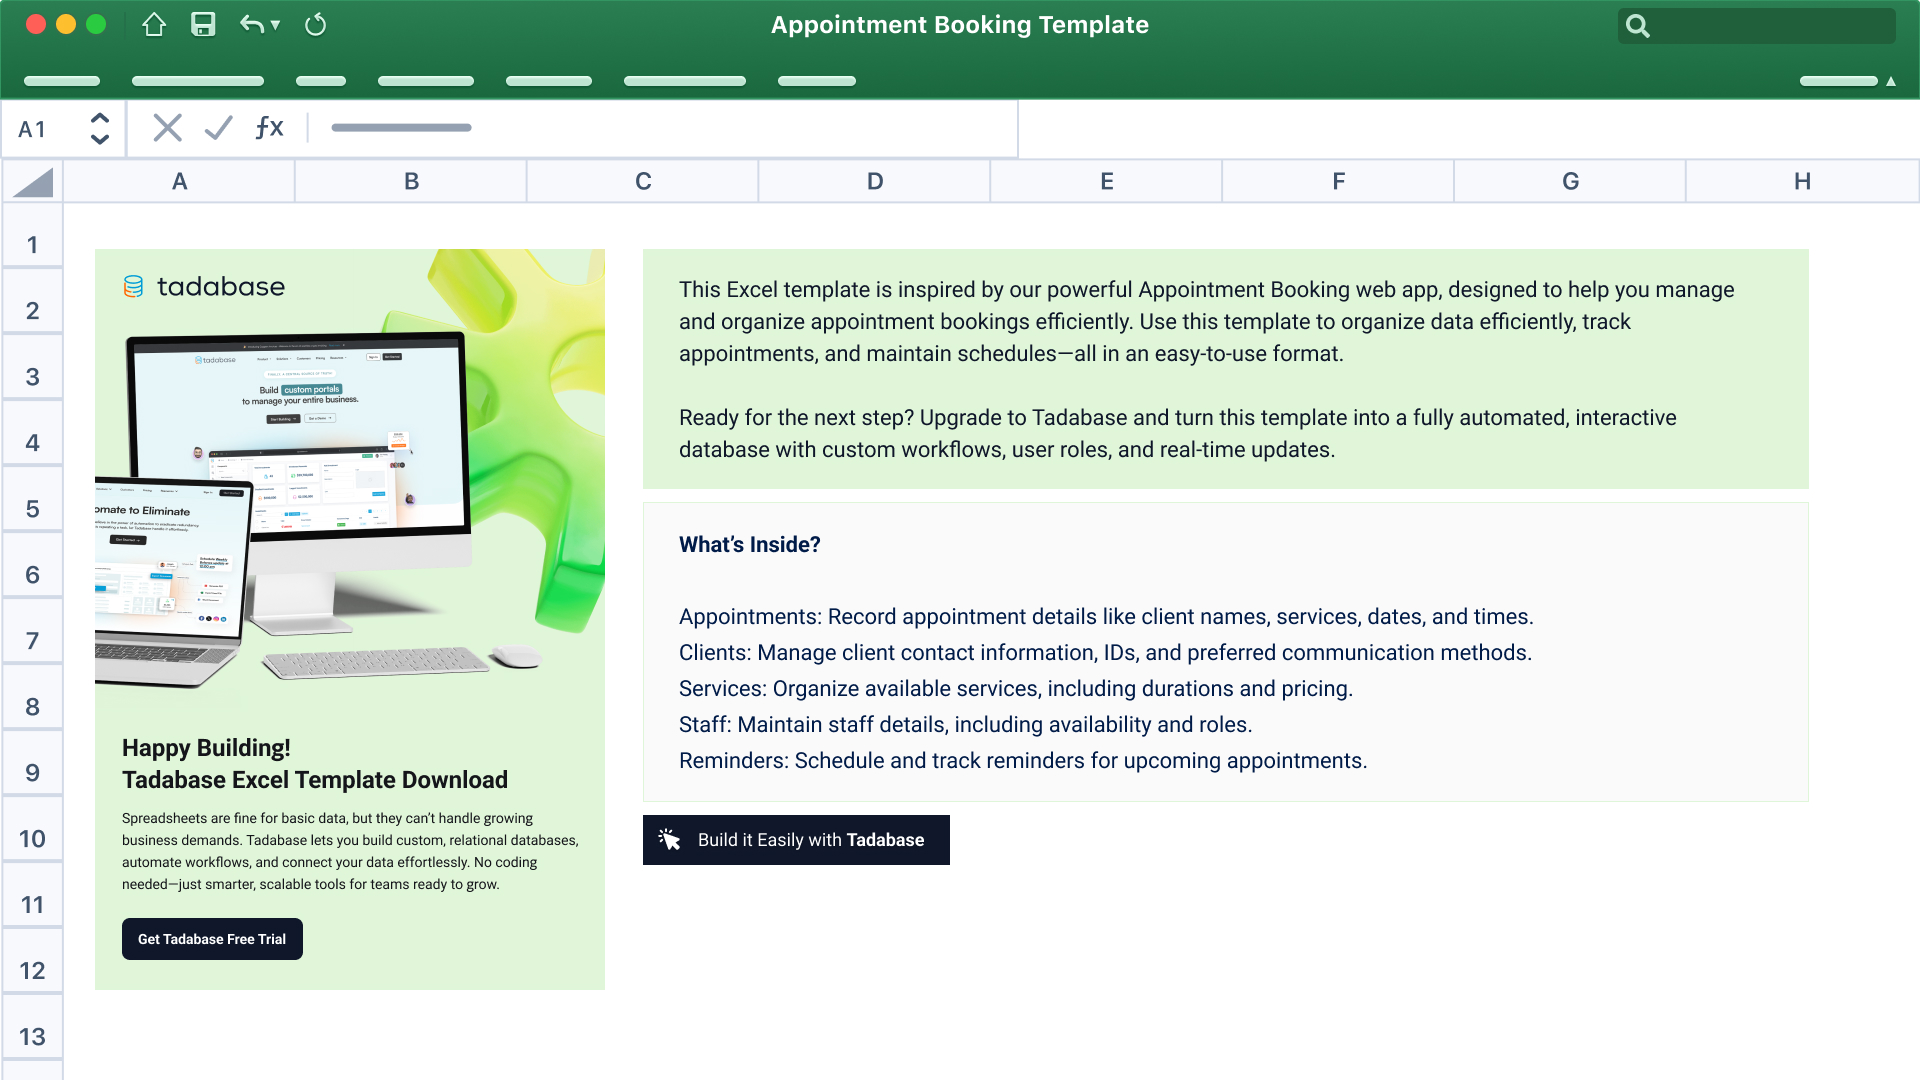
Task: Click the Save floppy disk icon
Action: (x=203, y=25)
